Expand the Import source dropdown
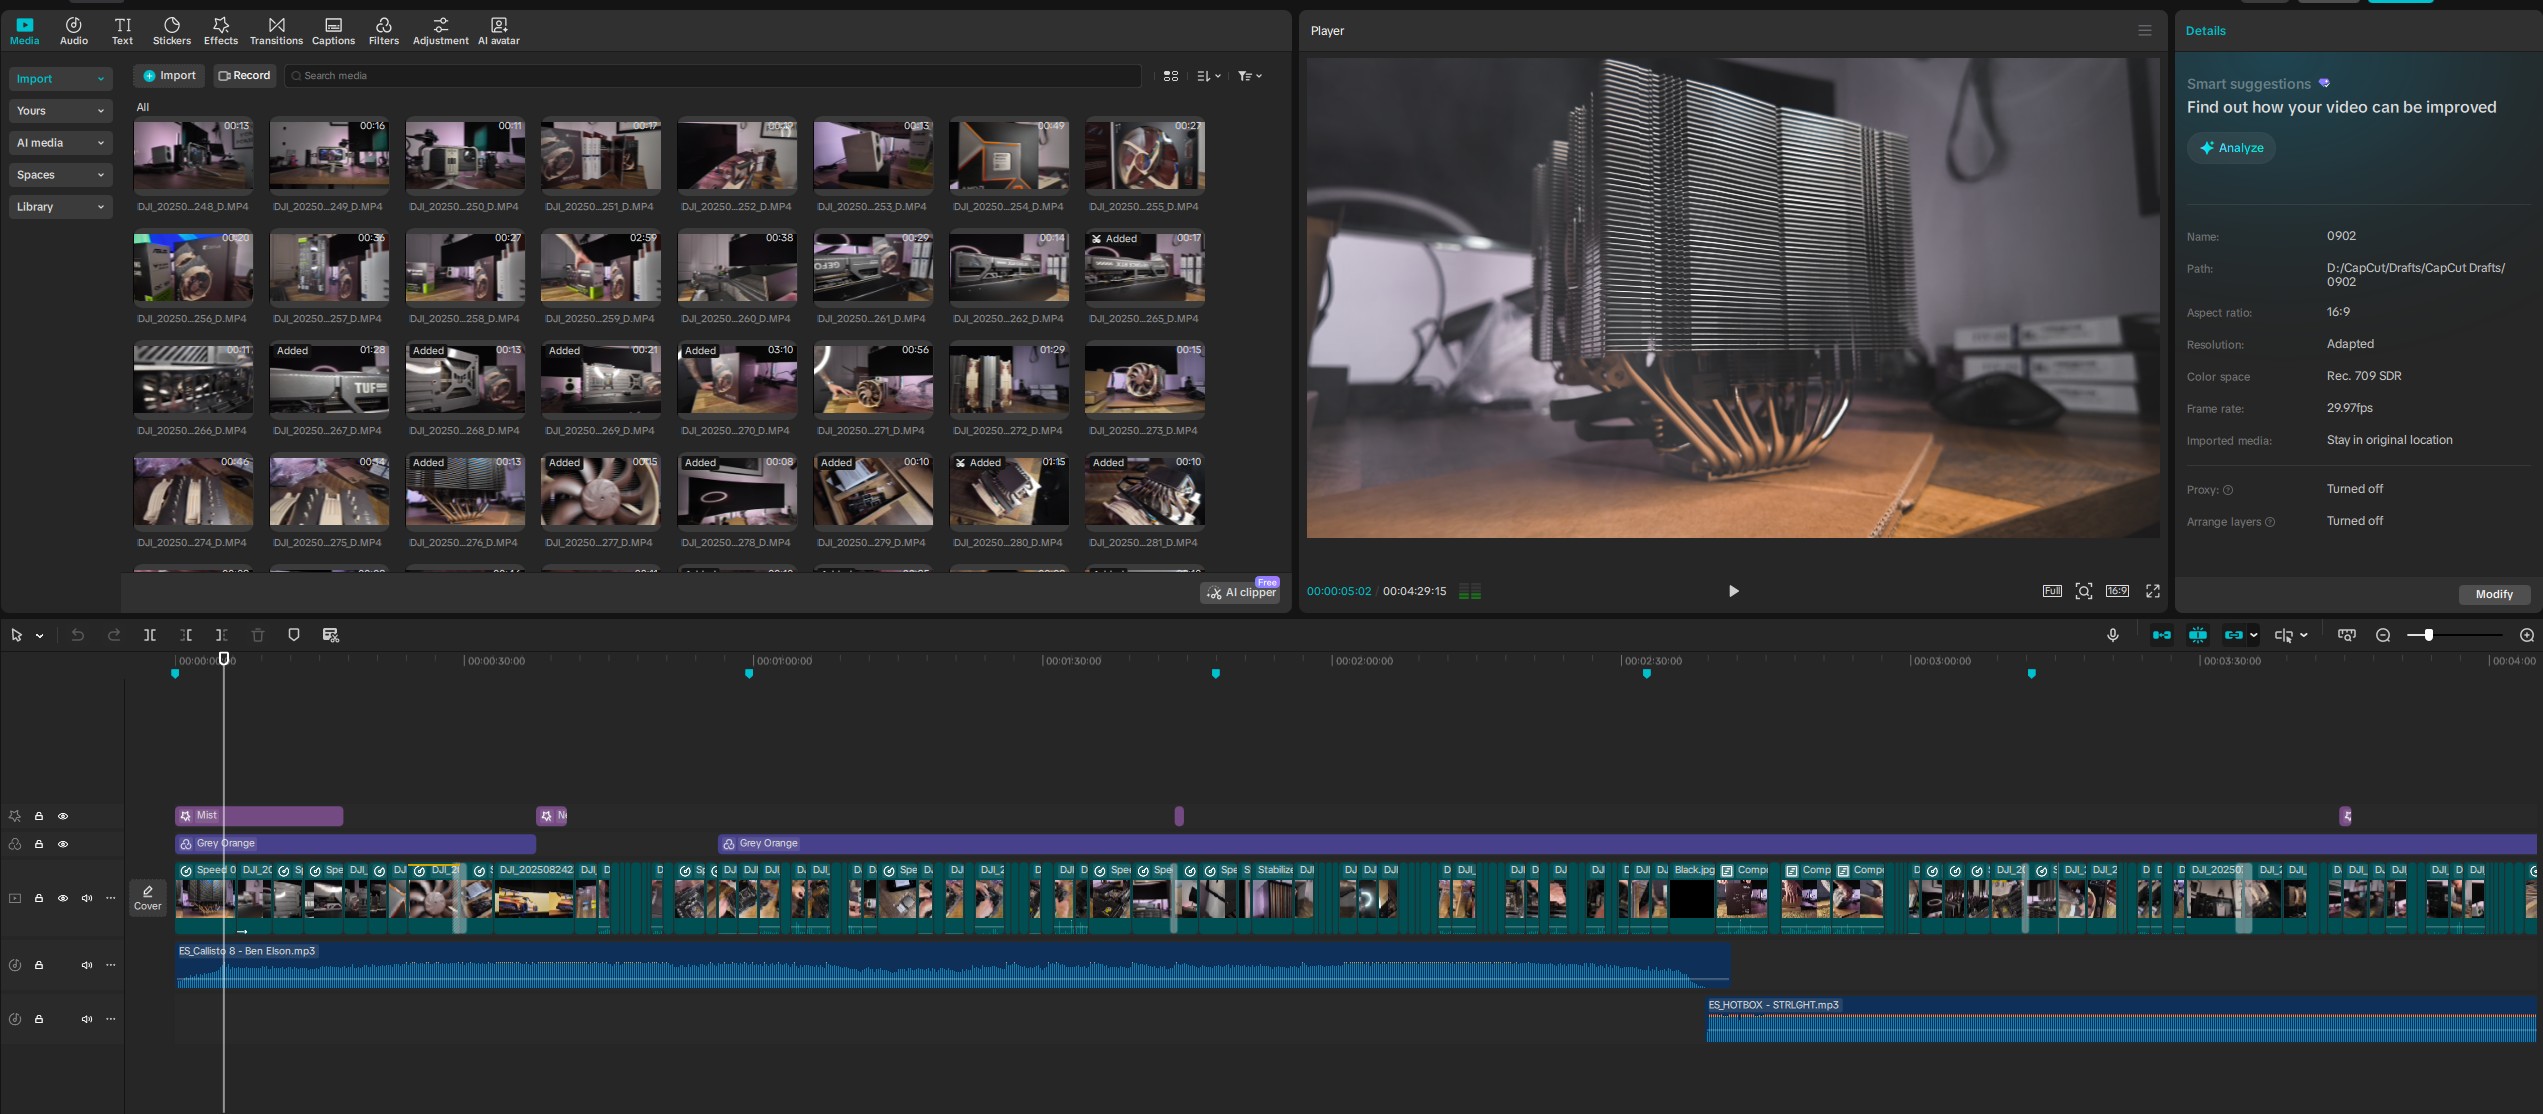This screenshot has height=1114, width=2543. pyautogui.click(x=60, y=78)
